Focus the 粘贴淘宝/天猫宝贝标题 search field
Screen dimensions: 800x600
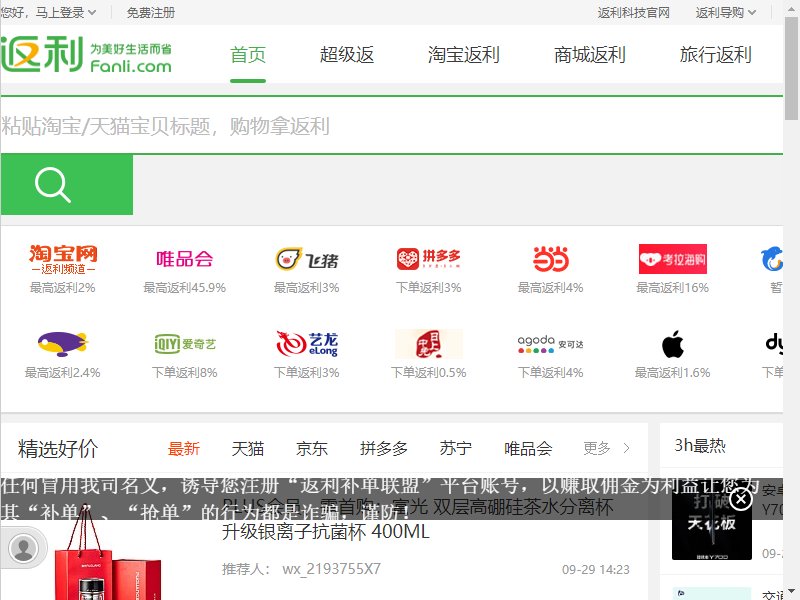pyautogui.click(x=391, y=126)
